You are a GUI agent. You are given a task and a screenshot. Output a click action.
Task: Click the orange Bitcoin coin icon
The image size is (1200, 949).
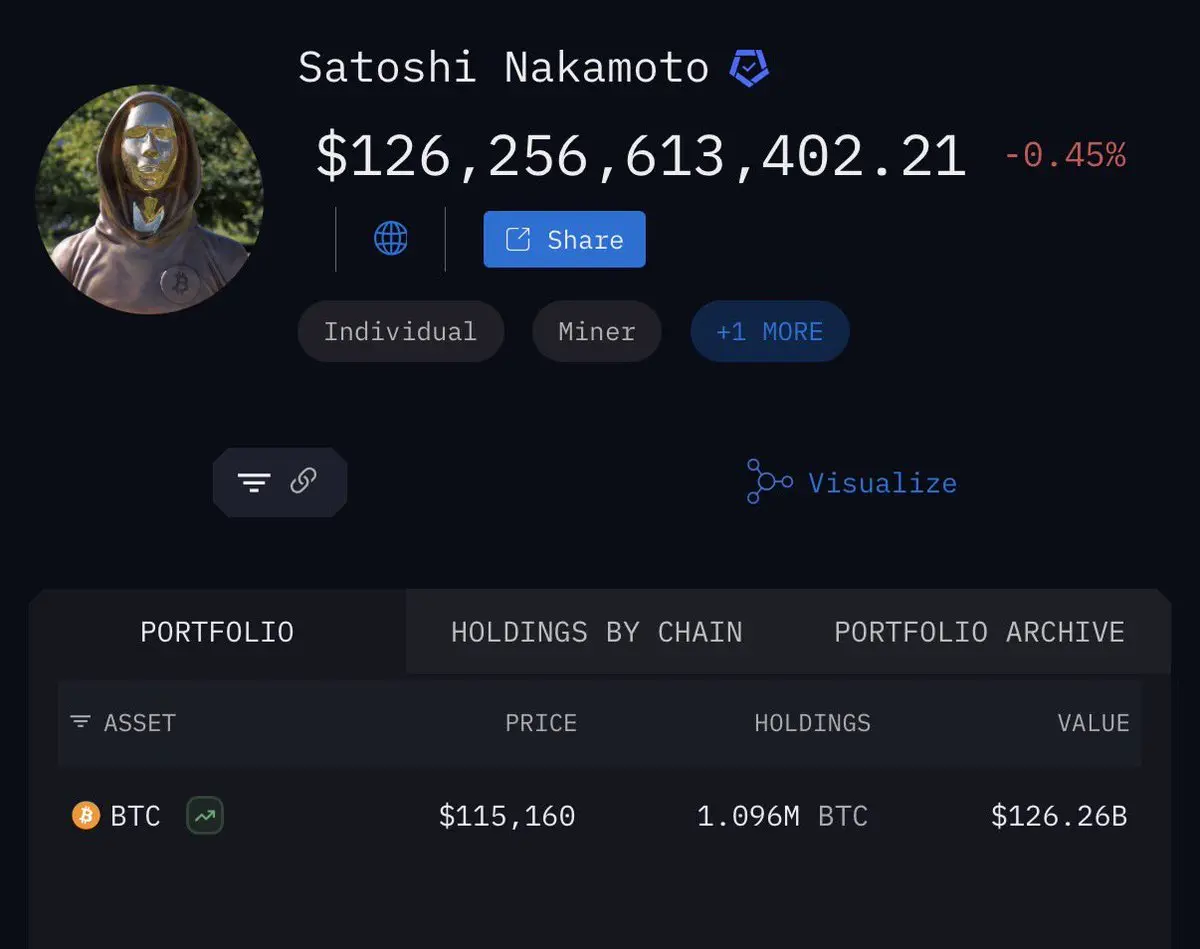[86, 816]
